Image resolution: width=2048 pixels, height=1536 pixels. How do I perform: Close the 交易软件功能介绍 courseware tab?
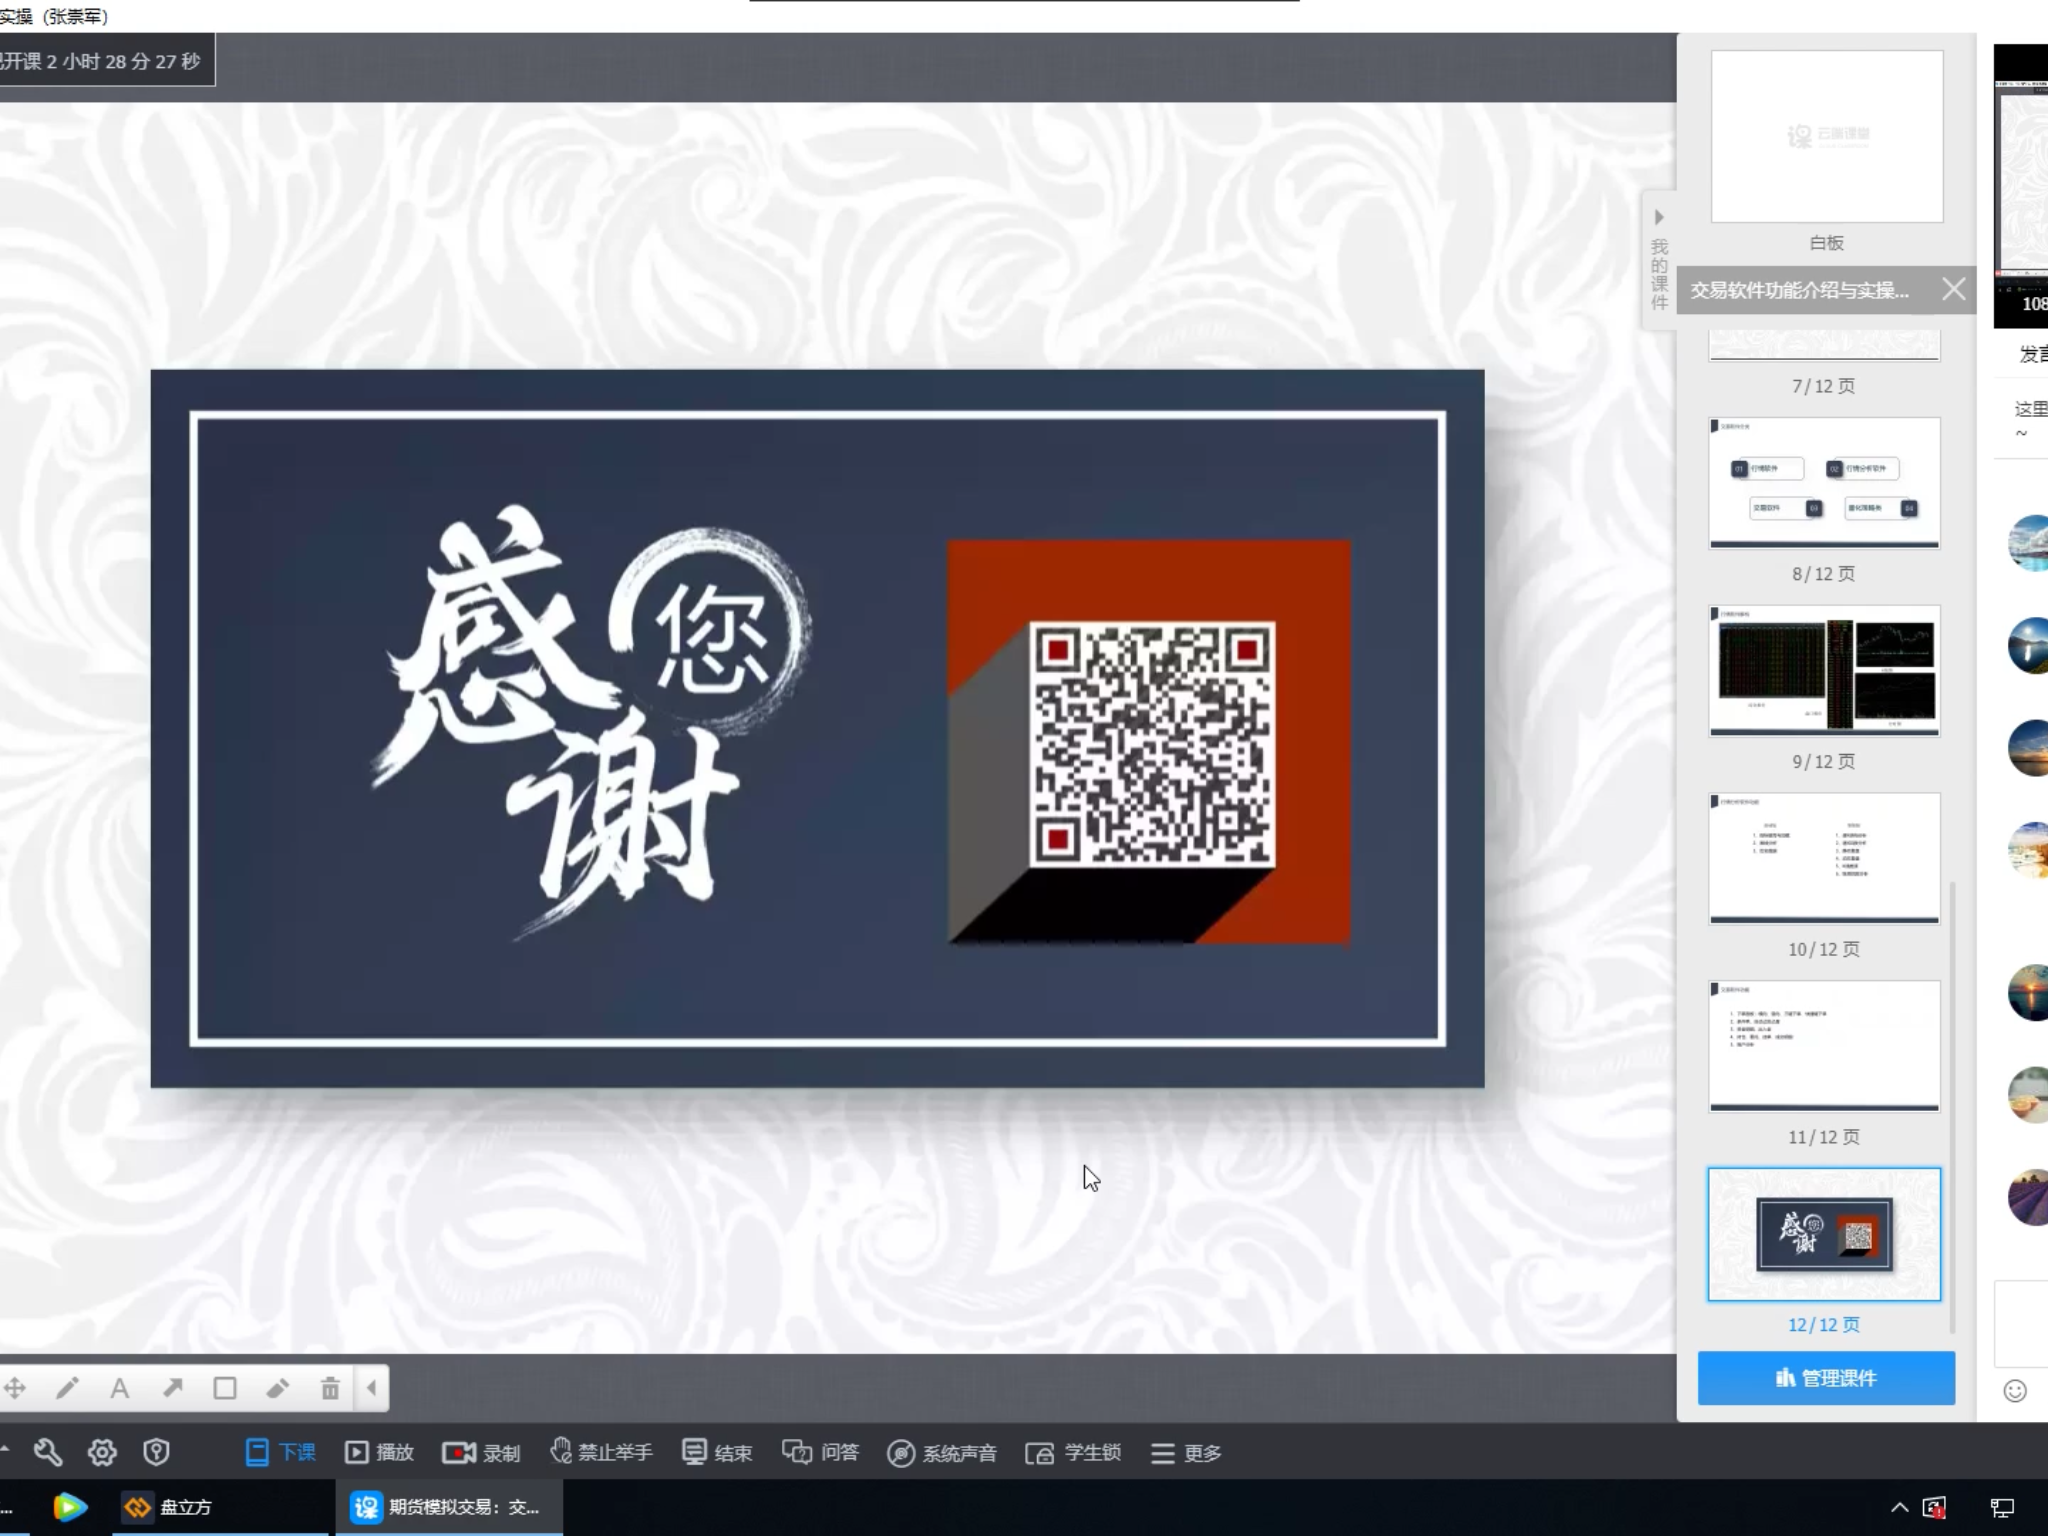tap(1953, 290)
